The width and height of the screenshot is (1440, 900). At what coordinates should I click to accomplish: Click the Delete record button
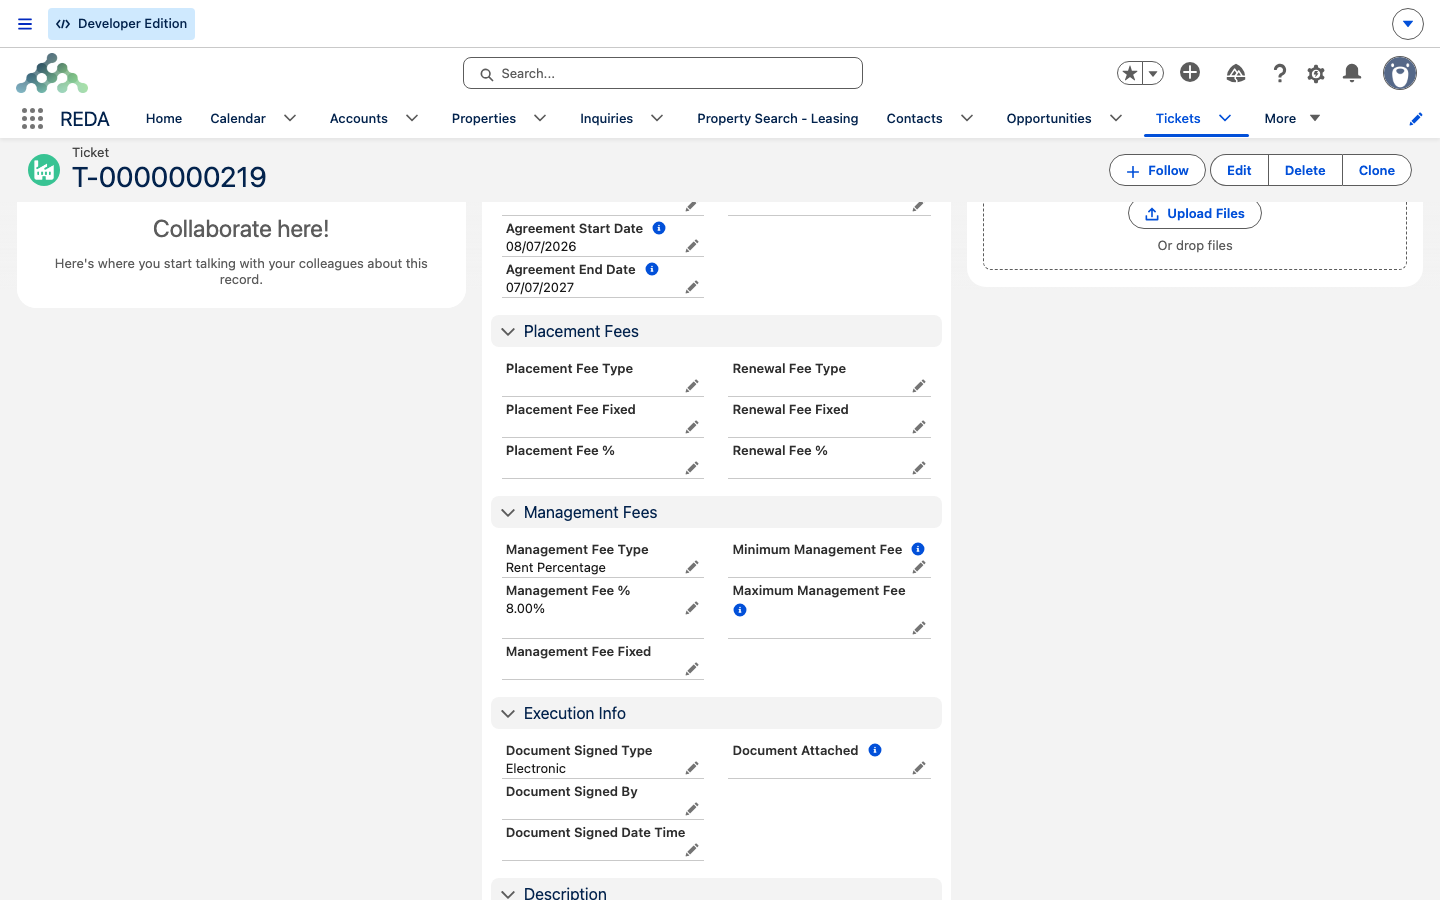tap(1305, 170)
